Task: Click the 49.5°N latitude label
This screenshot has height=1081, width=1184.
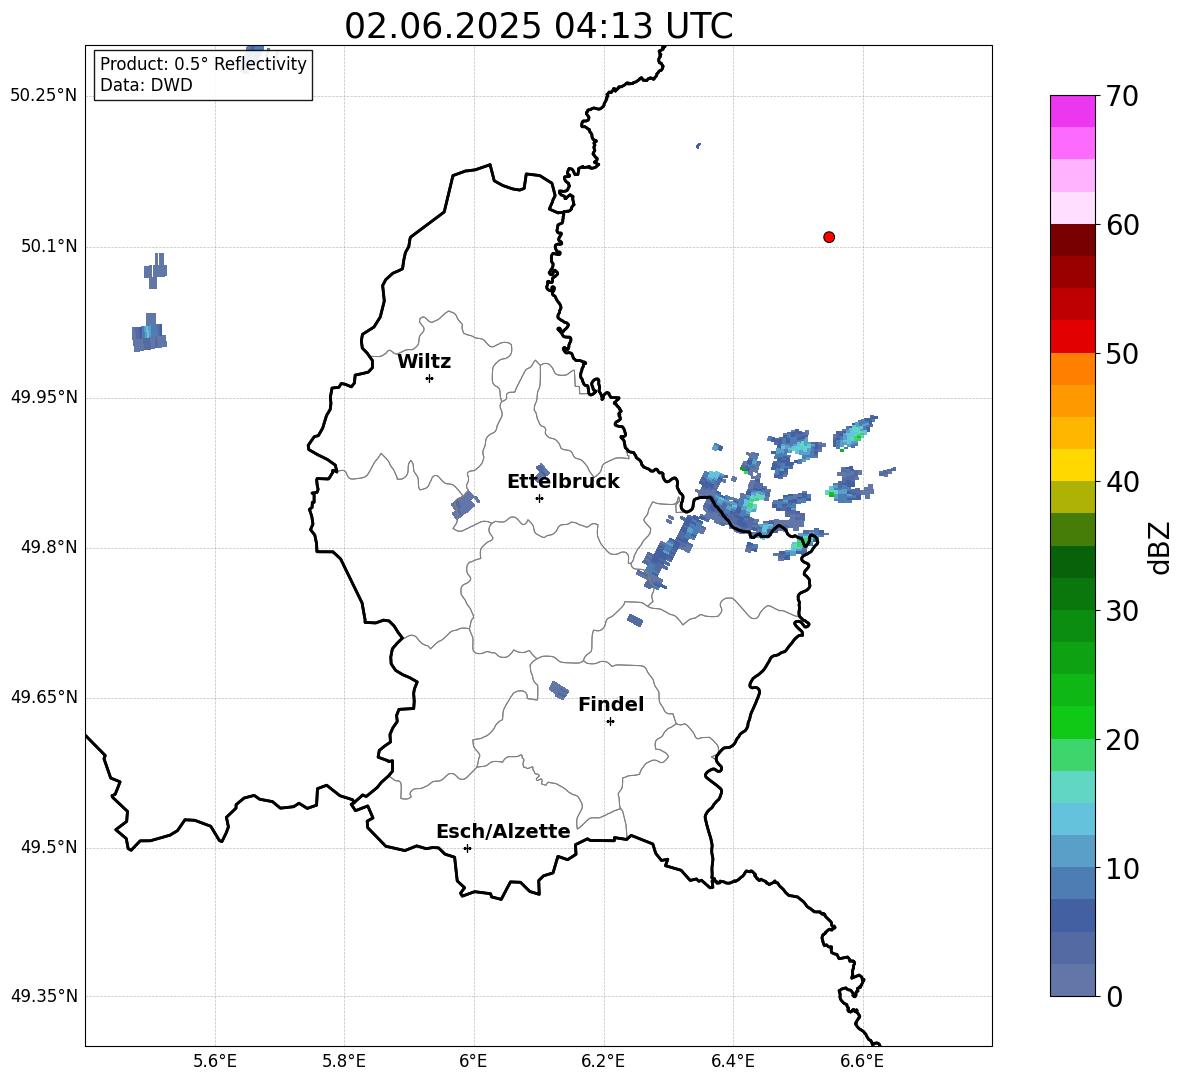Action: click(49, 847)
